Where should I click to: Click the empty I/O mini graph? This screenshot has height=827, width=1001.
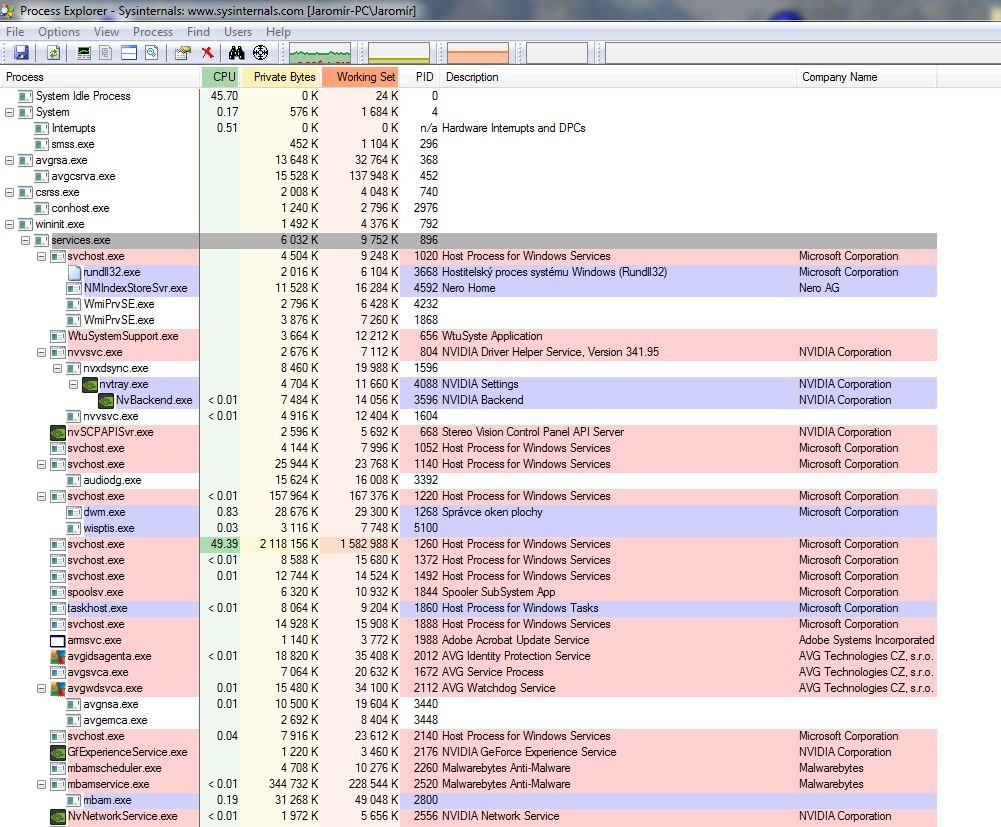pos(557,53)
